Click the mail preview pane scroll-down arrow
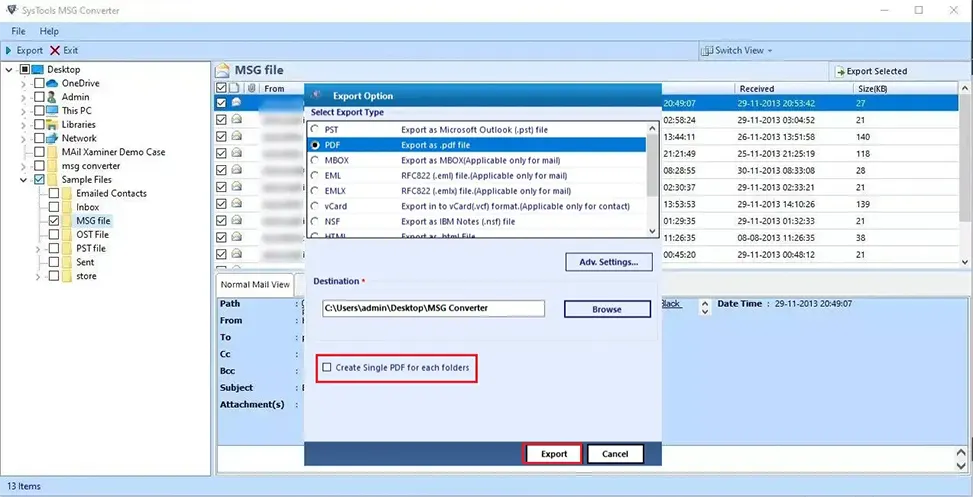The width and height of the screenshot is (973, 497). click(961, 465)
